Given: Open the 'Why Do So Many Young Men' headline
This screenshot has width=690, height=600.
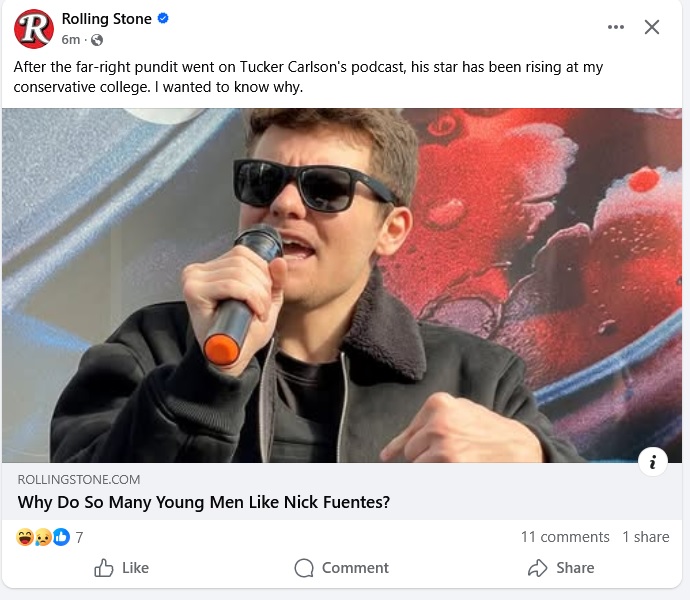Looking at the screenshot, I should click(204, 502).
